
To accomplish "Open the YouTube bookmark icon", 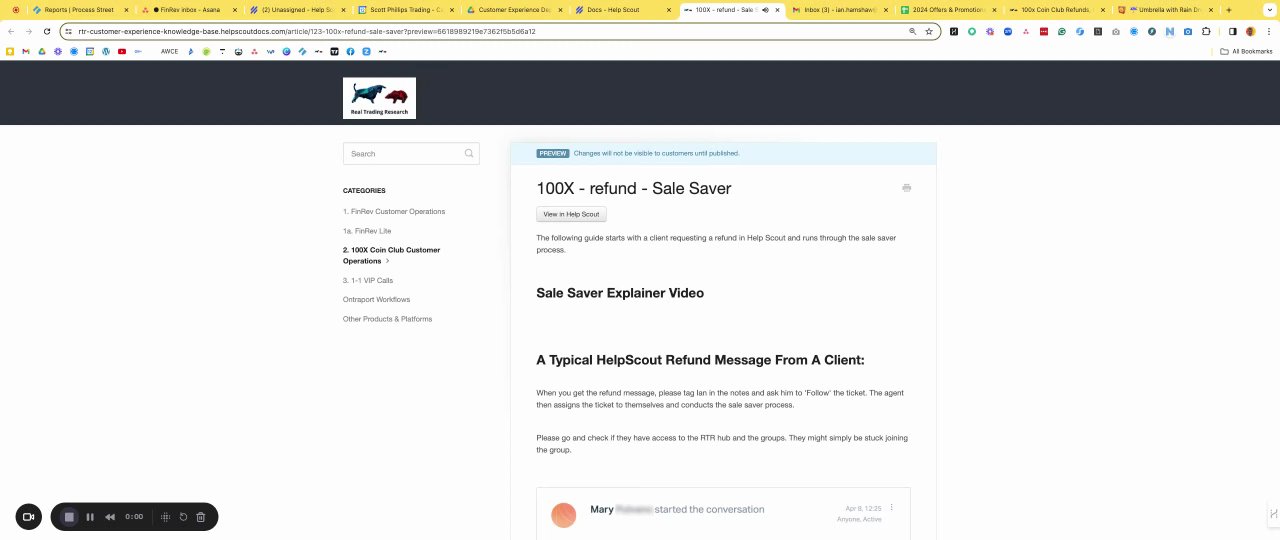I will click(x=122, y=51).
